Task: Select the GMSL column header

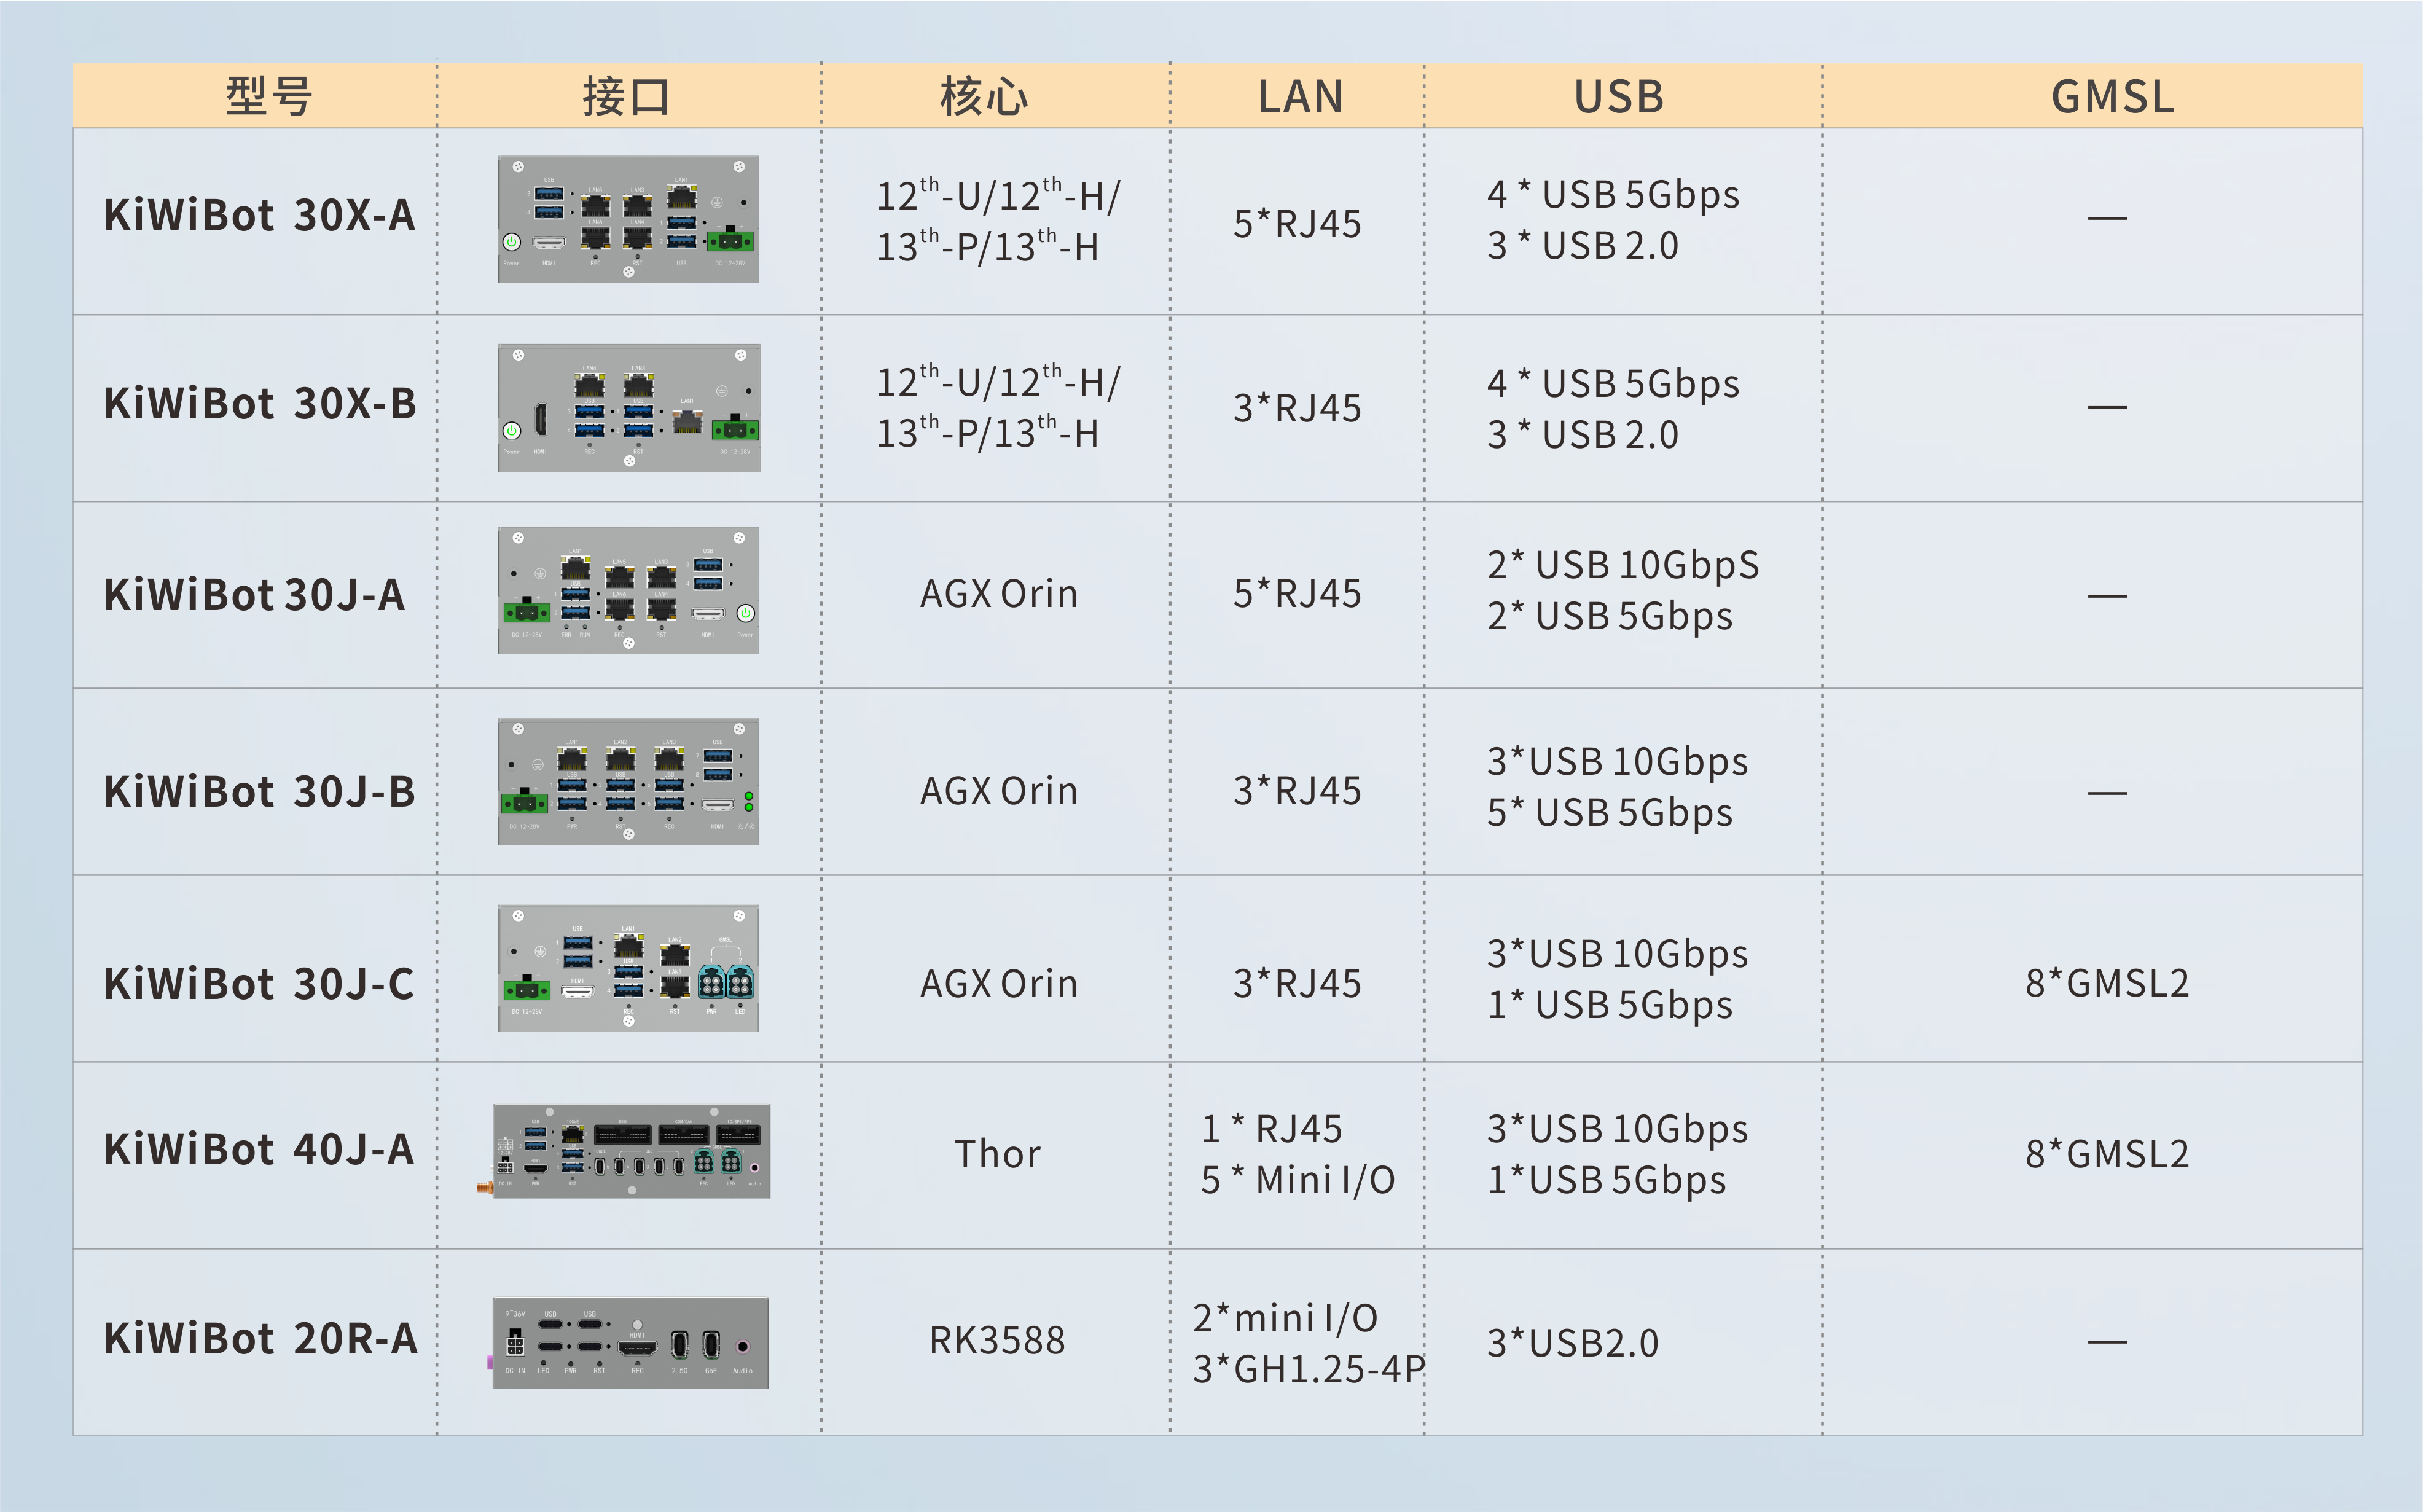Action: (2112, 97)
